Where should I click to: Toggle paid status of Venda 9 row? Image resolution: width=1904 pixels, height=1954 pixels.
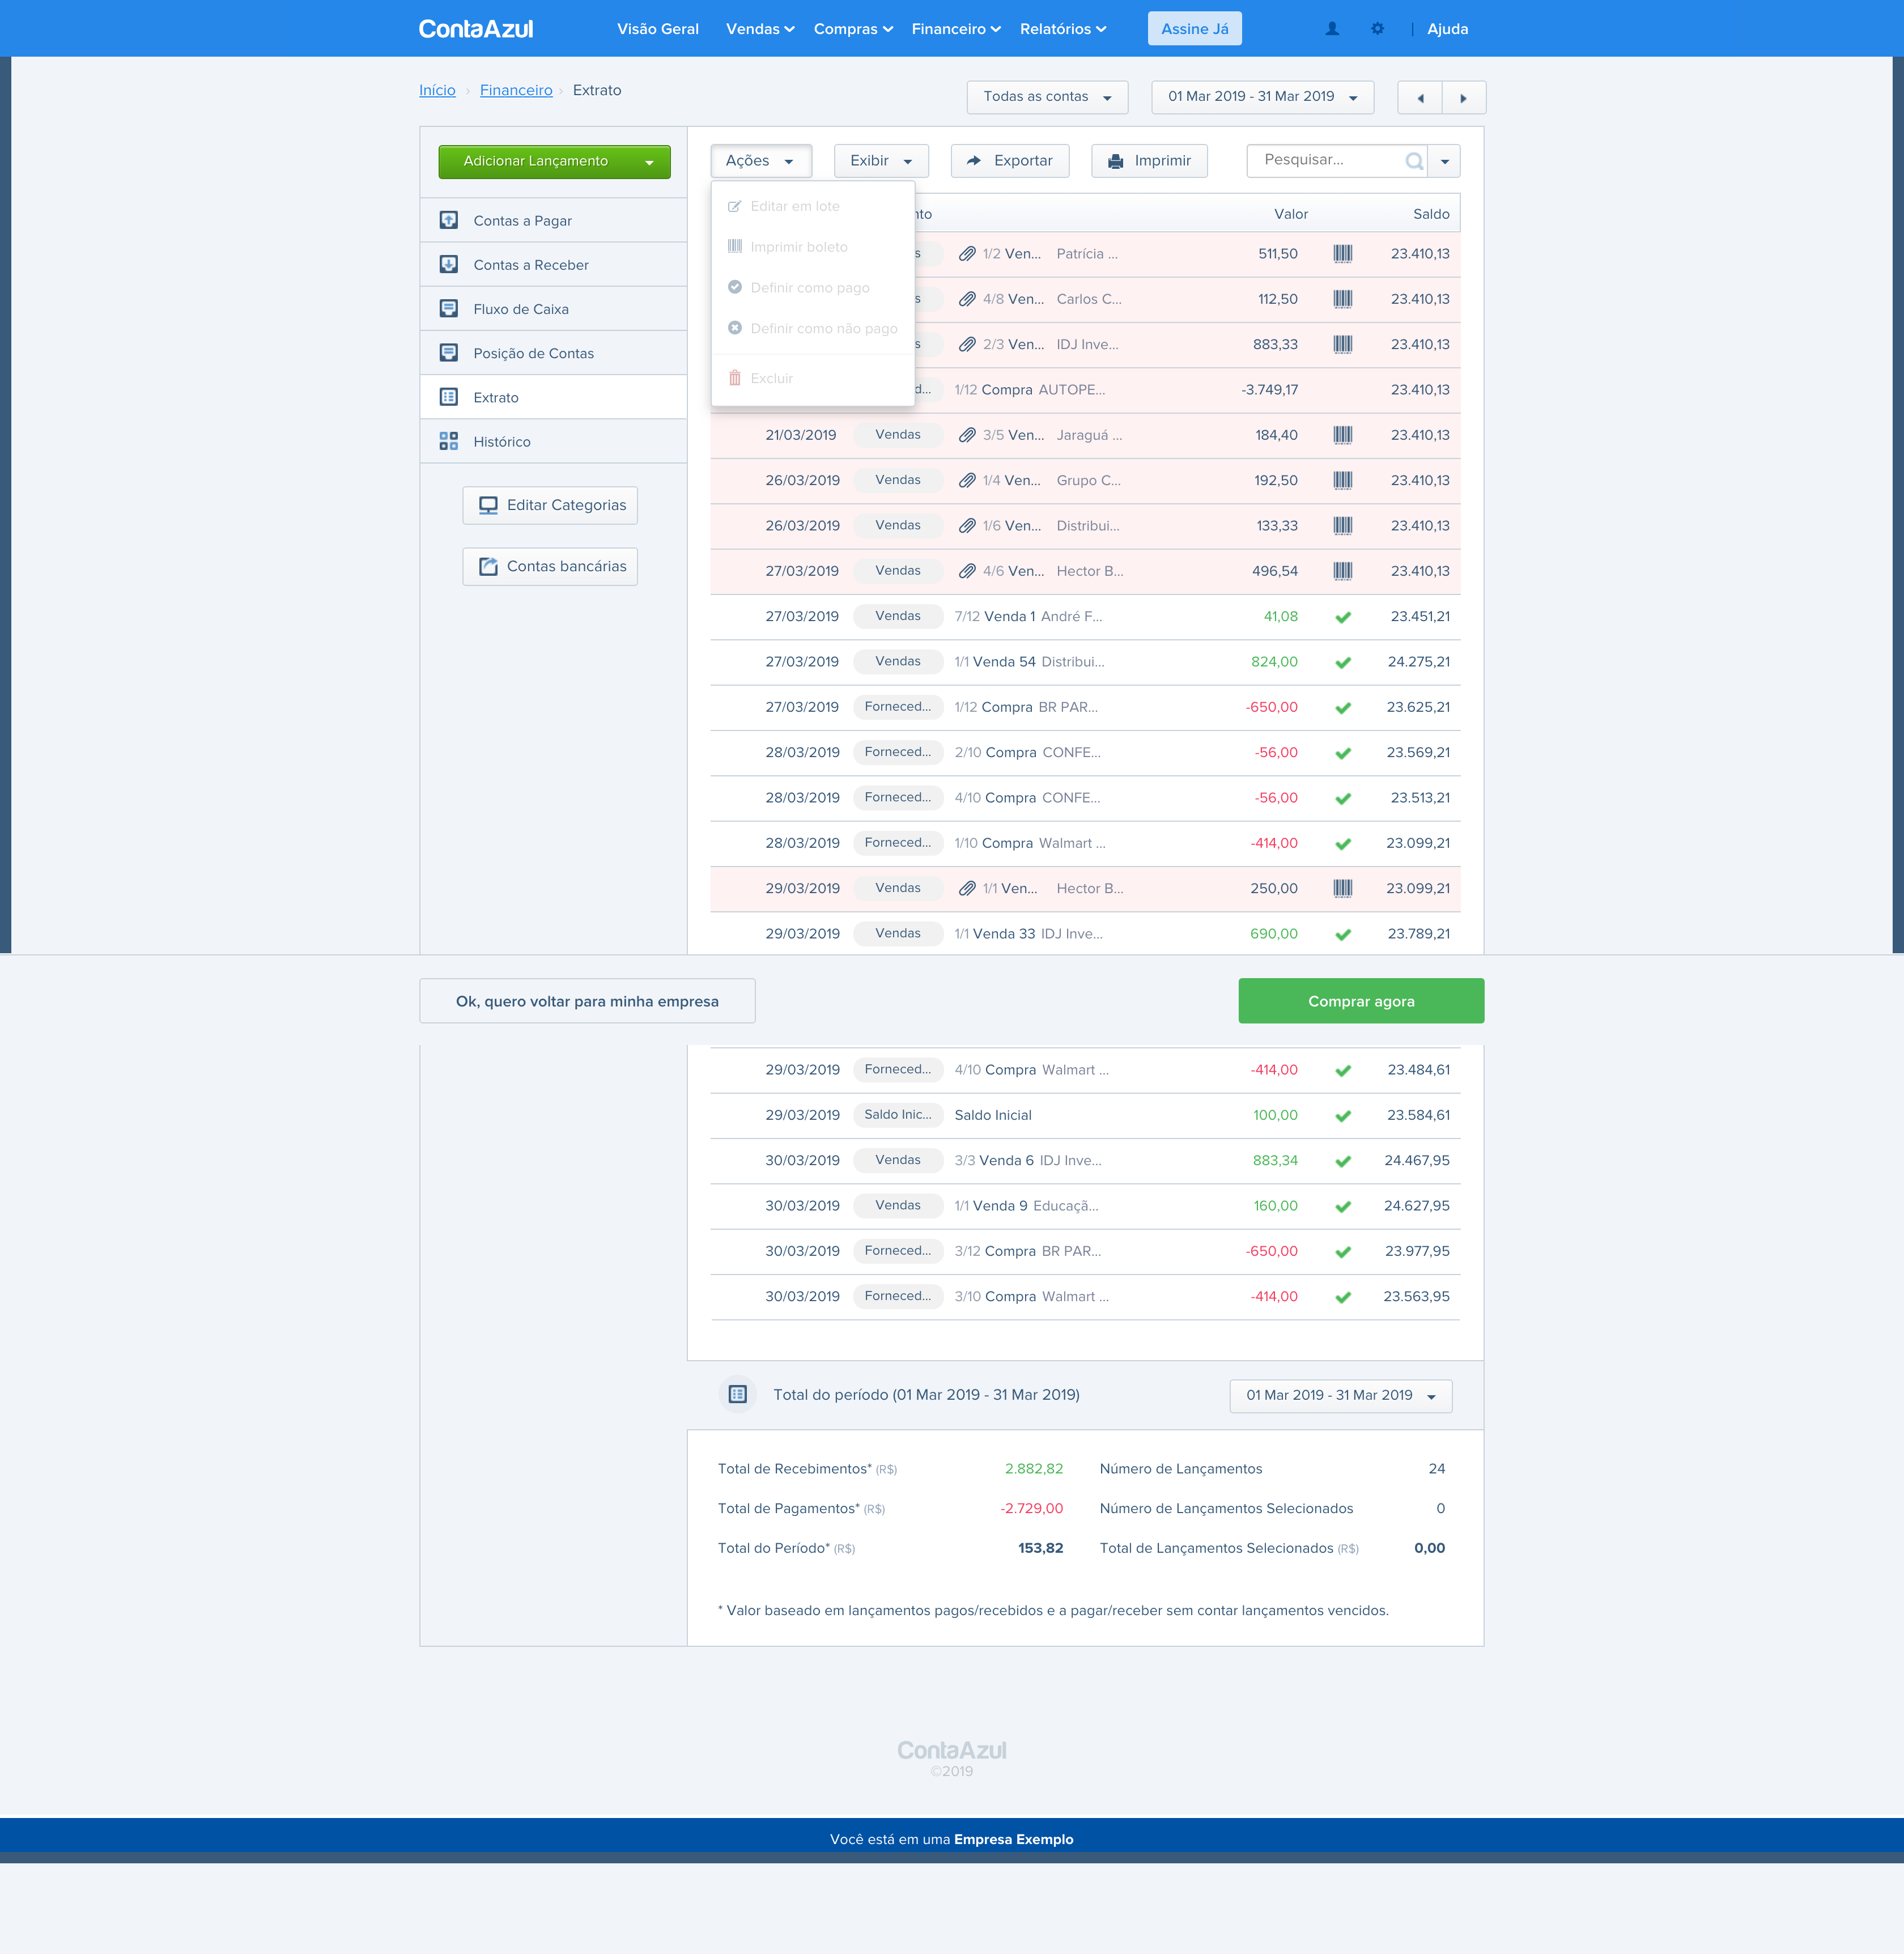point(1343,1206)
